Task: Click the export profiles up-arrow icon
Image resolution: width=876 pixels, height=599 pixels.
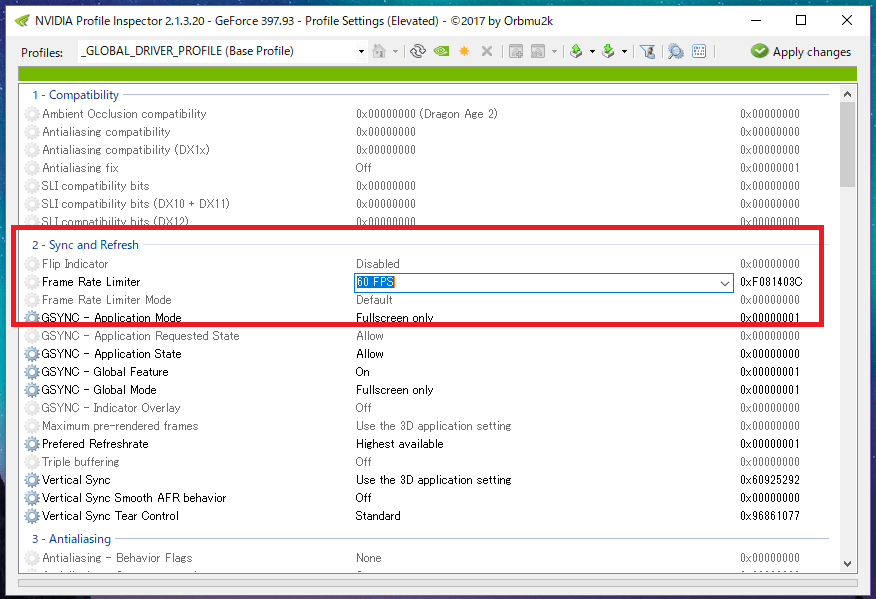Action: pyautogui.click(x=576, y=51)
